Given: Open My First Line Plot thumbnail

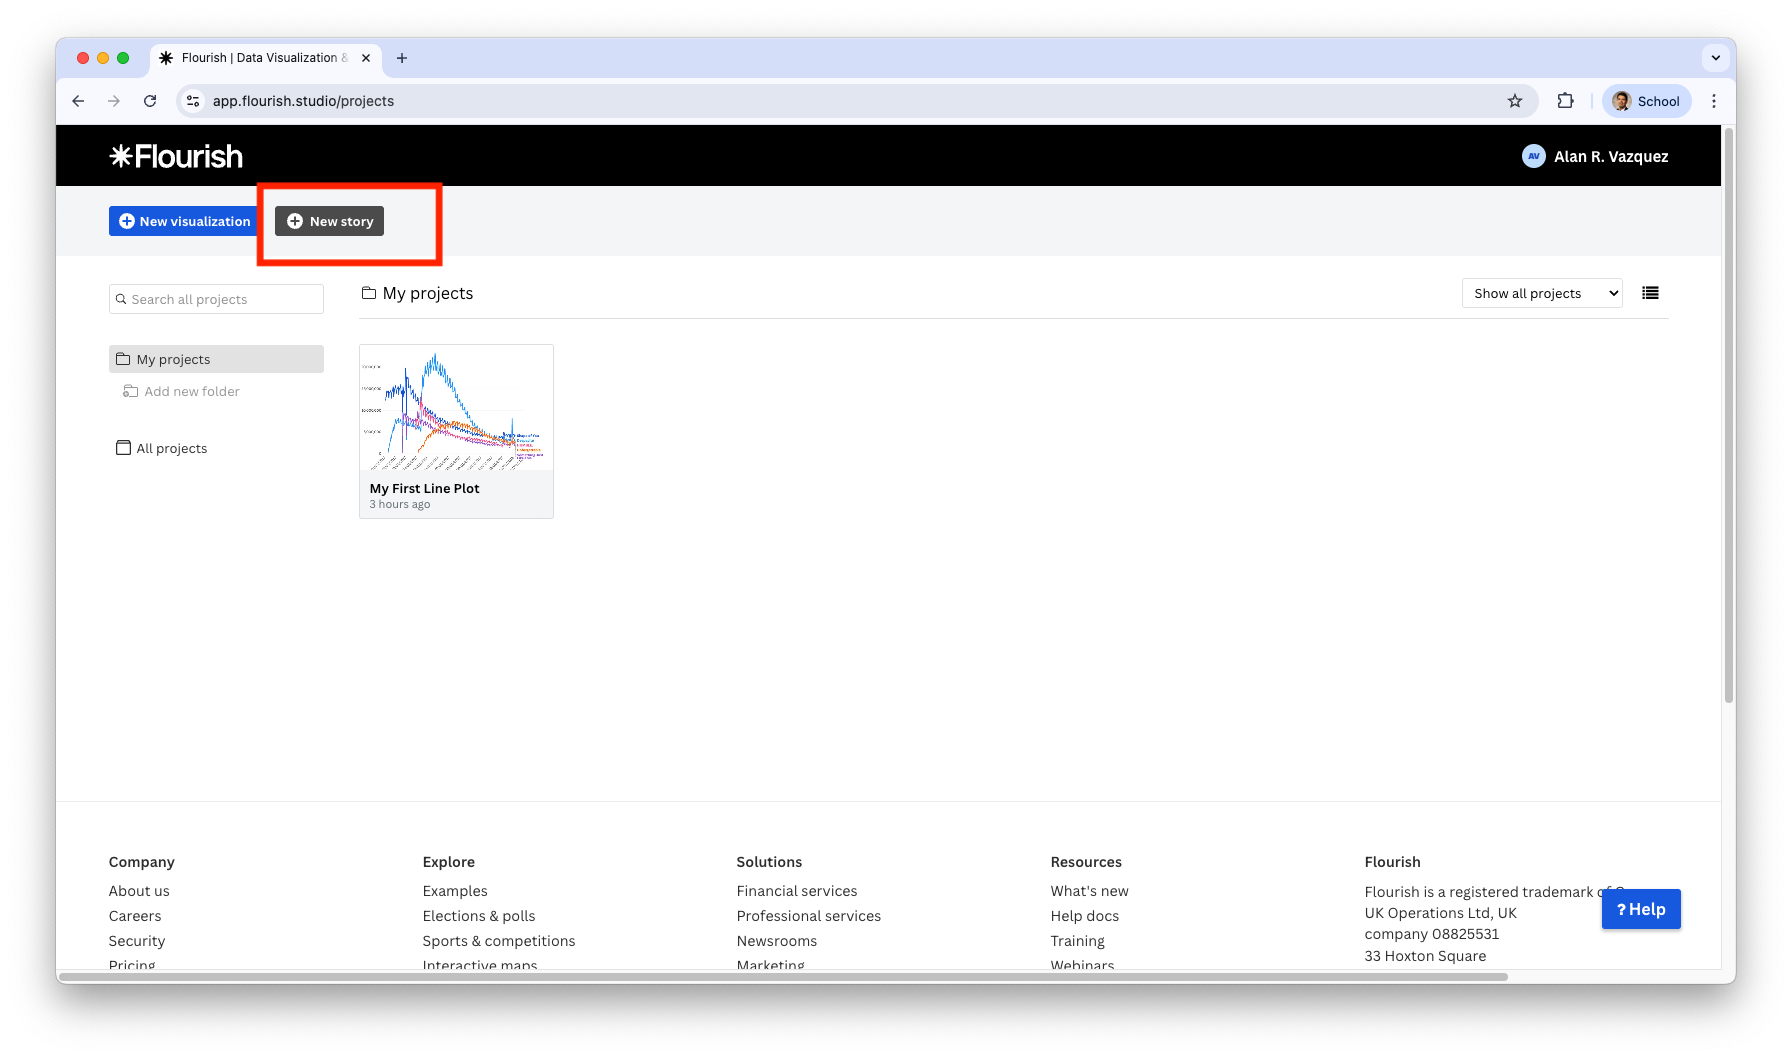Looking at the screenshot, I should (x=456, y=410).
